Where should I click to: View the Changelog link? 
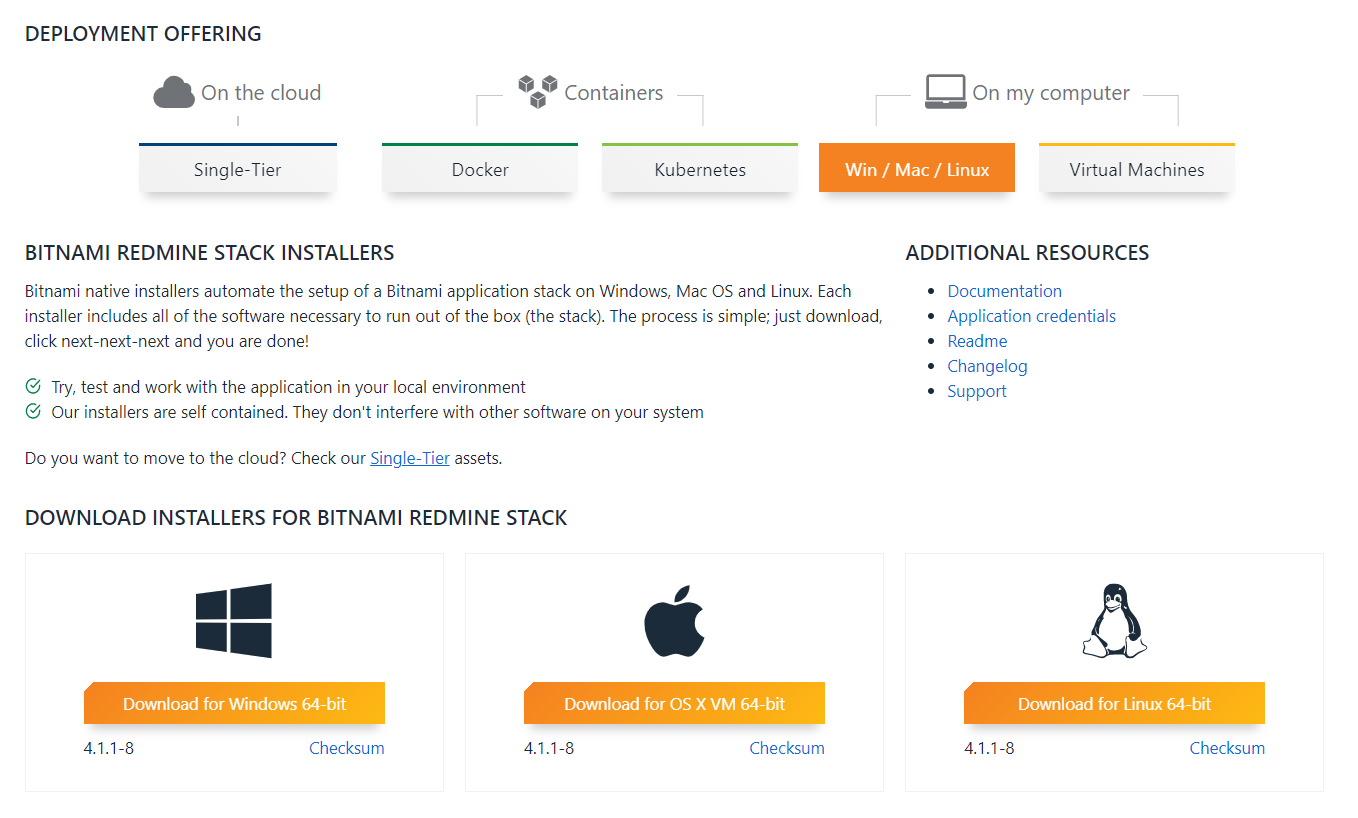pos(987,366)
